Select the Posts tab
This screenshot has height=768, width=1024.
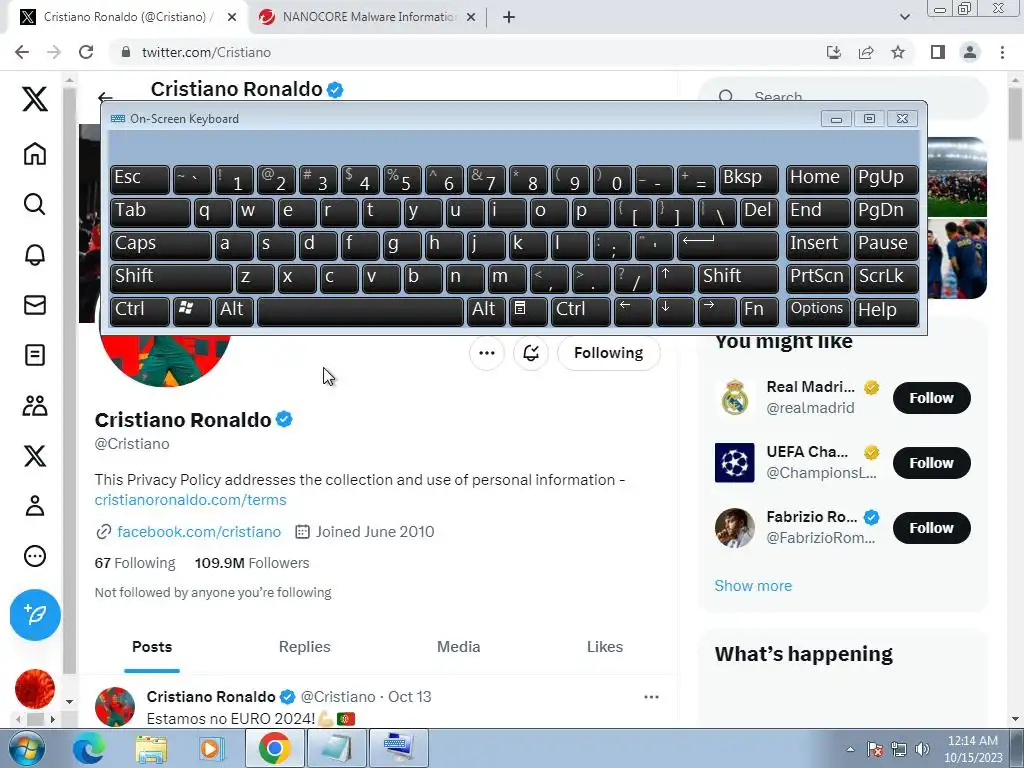click(x=152, y=647)
